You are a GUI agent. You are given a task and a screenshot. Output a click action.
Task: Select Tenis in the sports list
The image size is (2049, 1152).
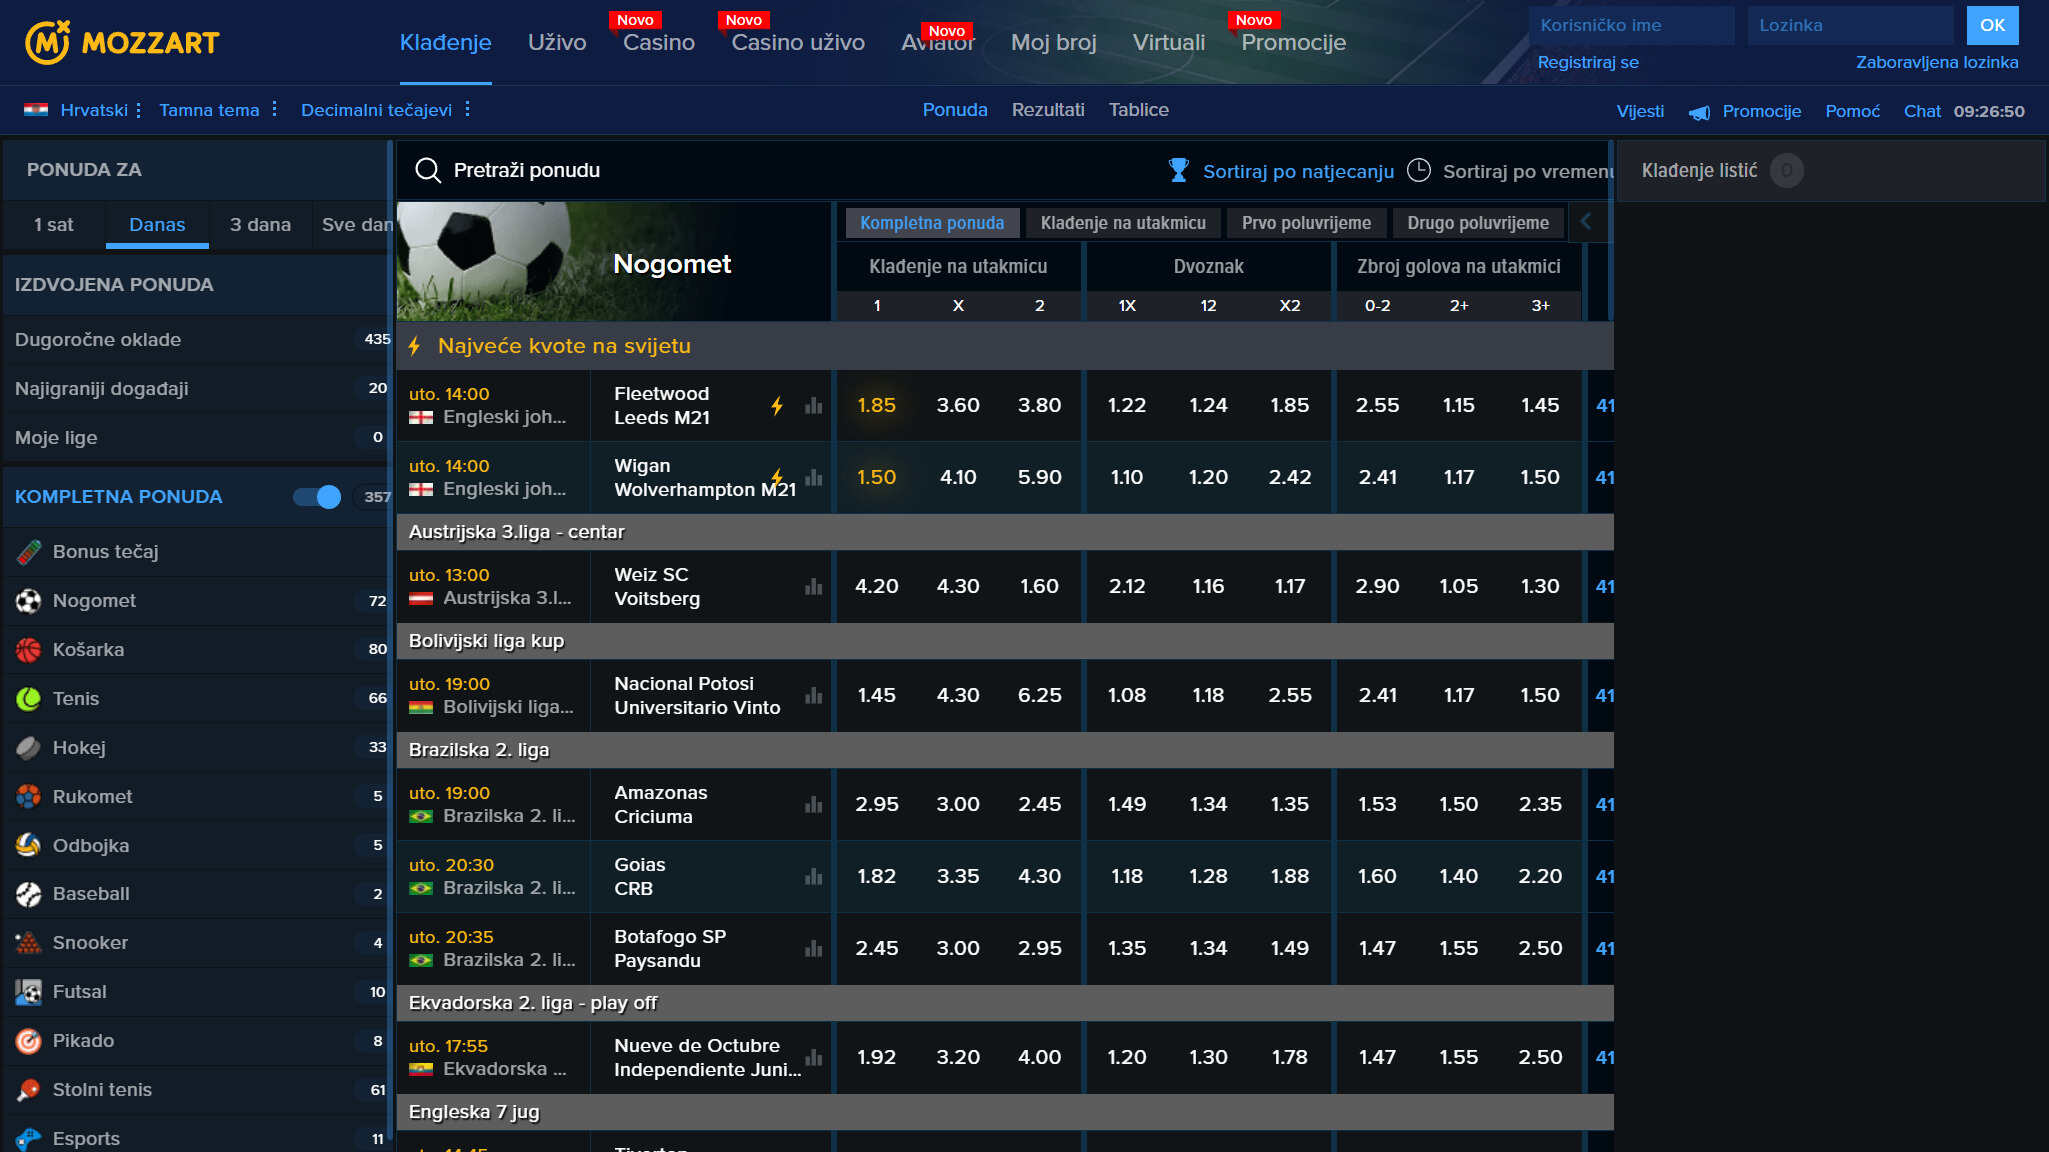click(76, 699)
